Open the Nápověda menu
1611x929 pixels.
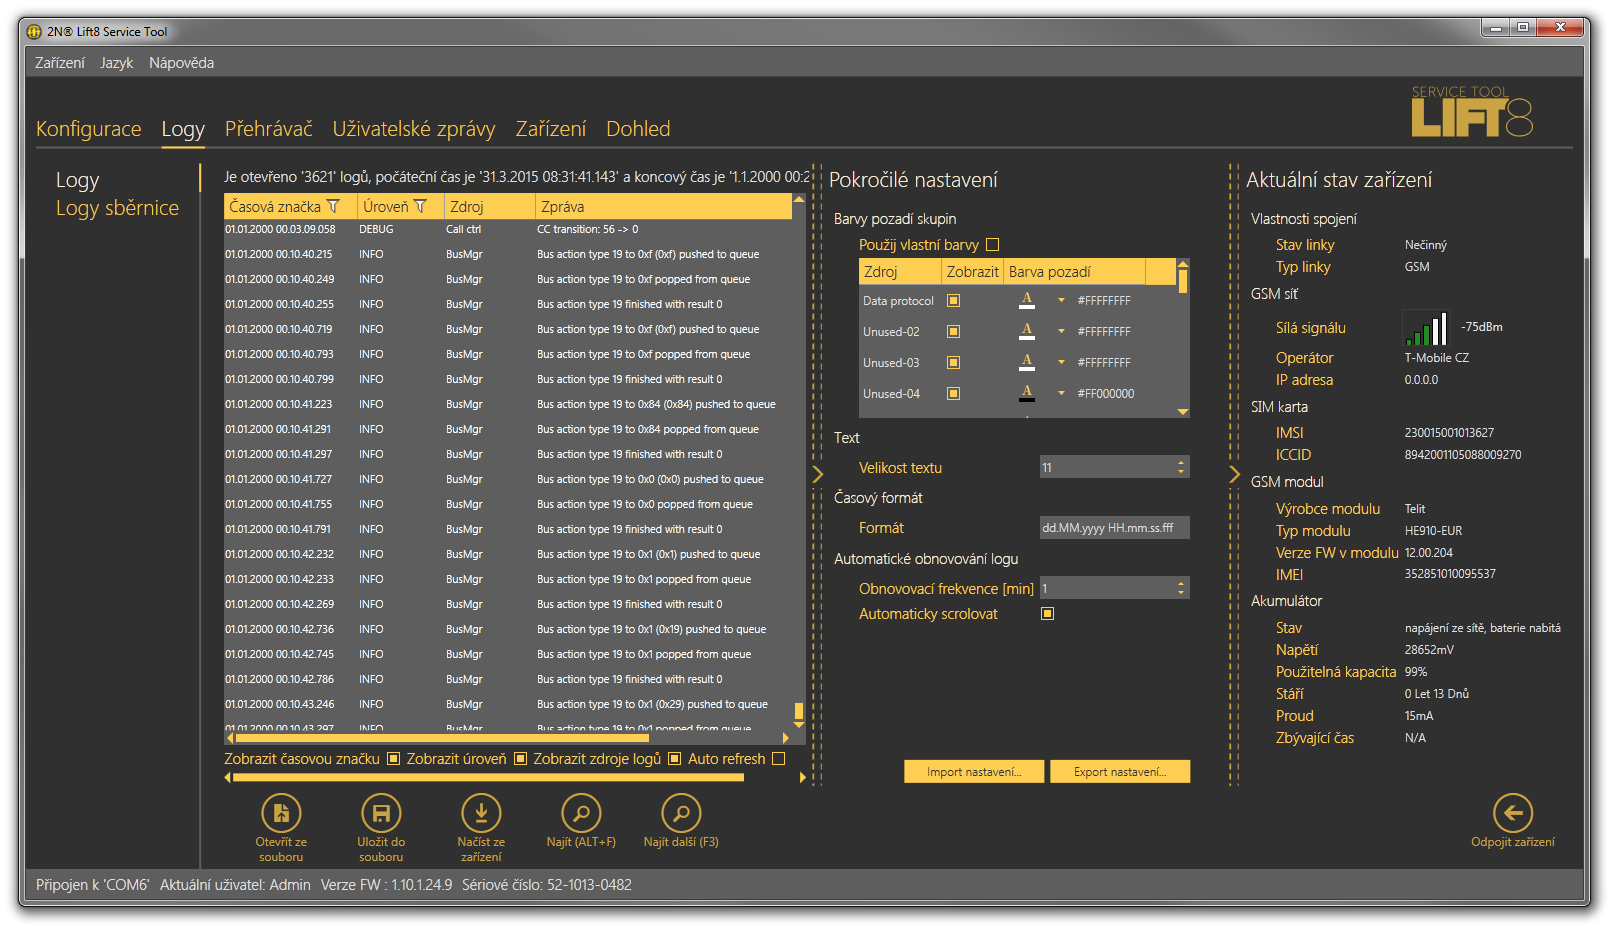coord(181,63)
